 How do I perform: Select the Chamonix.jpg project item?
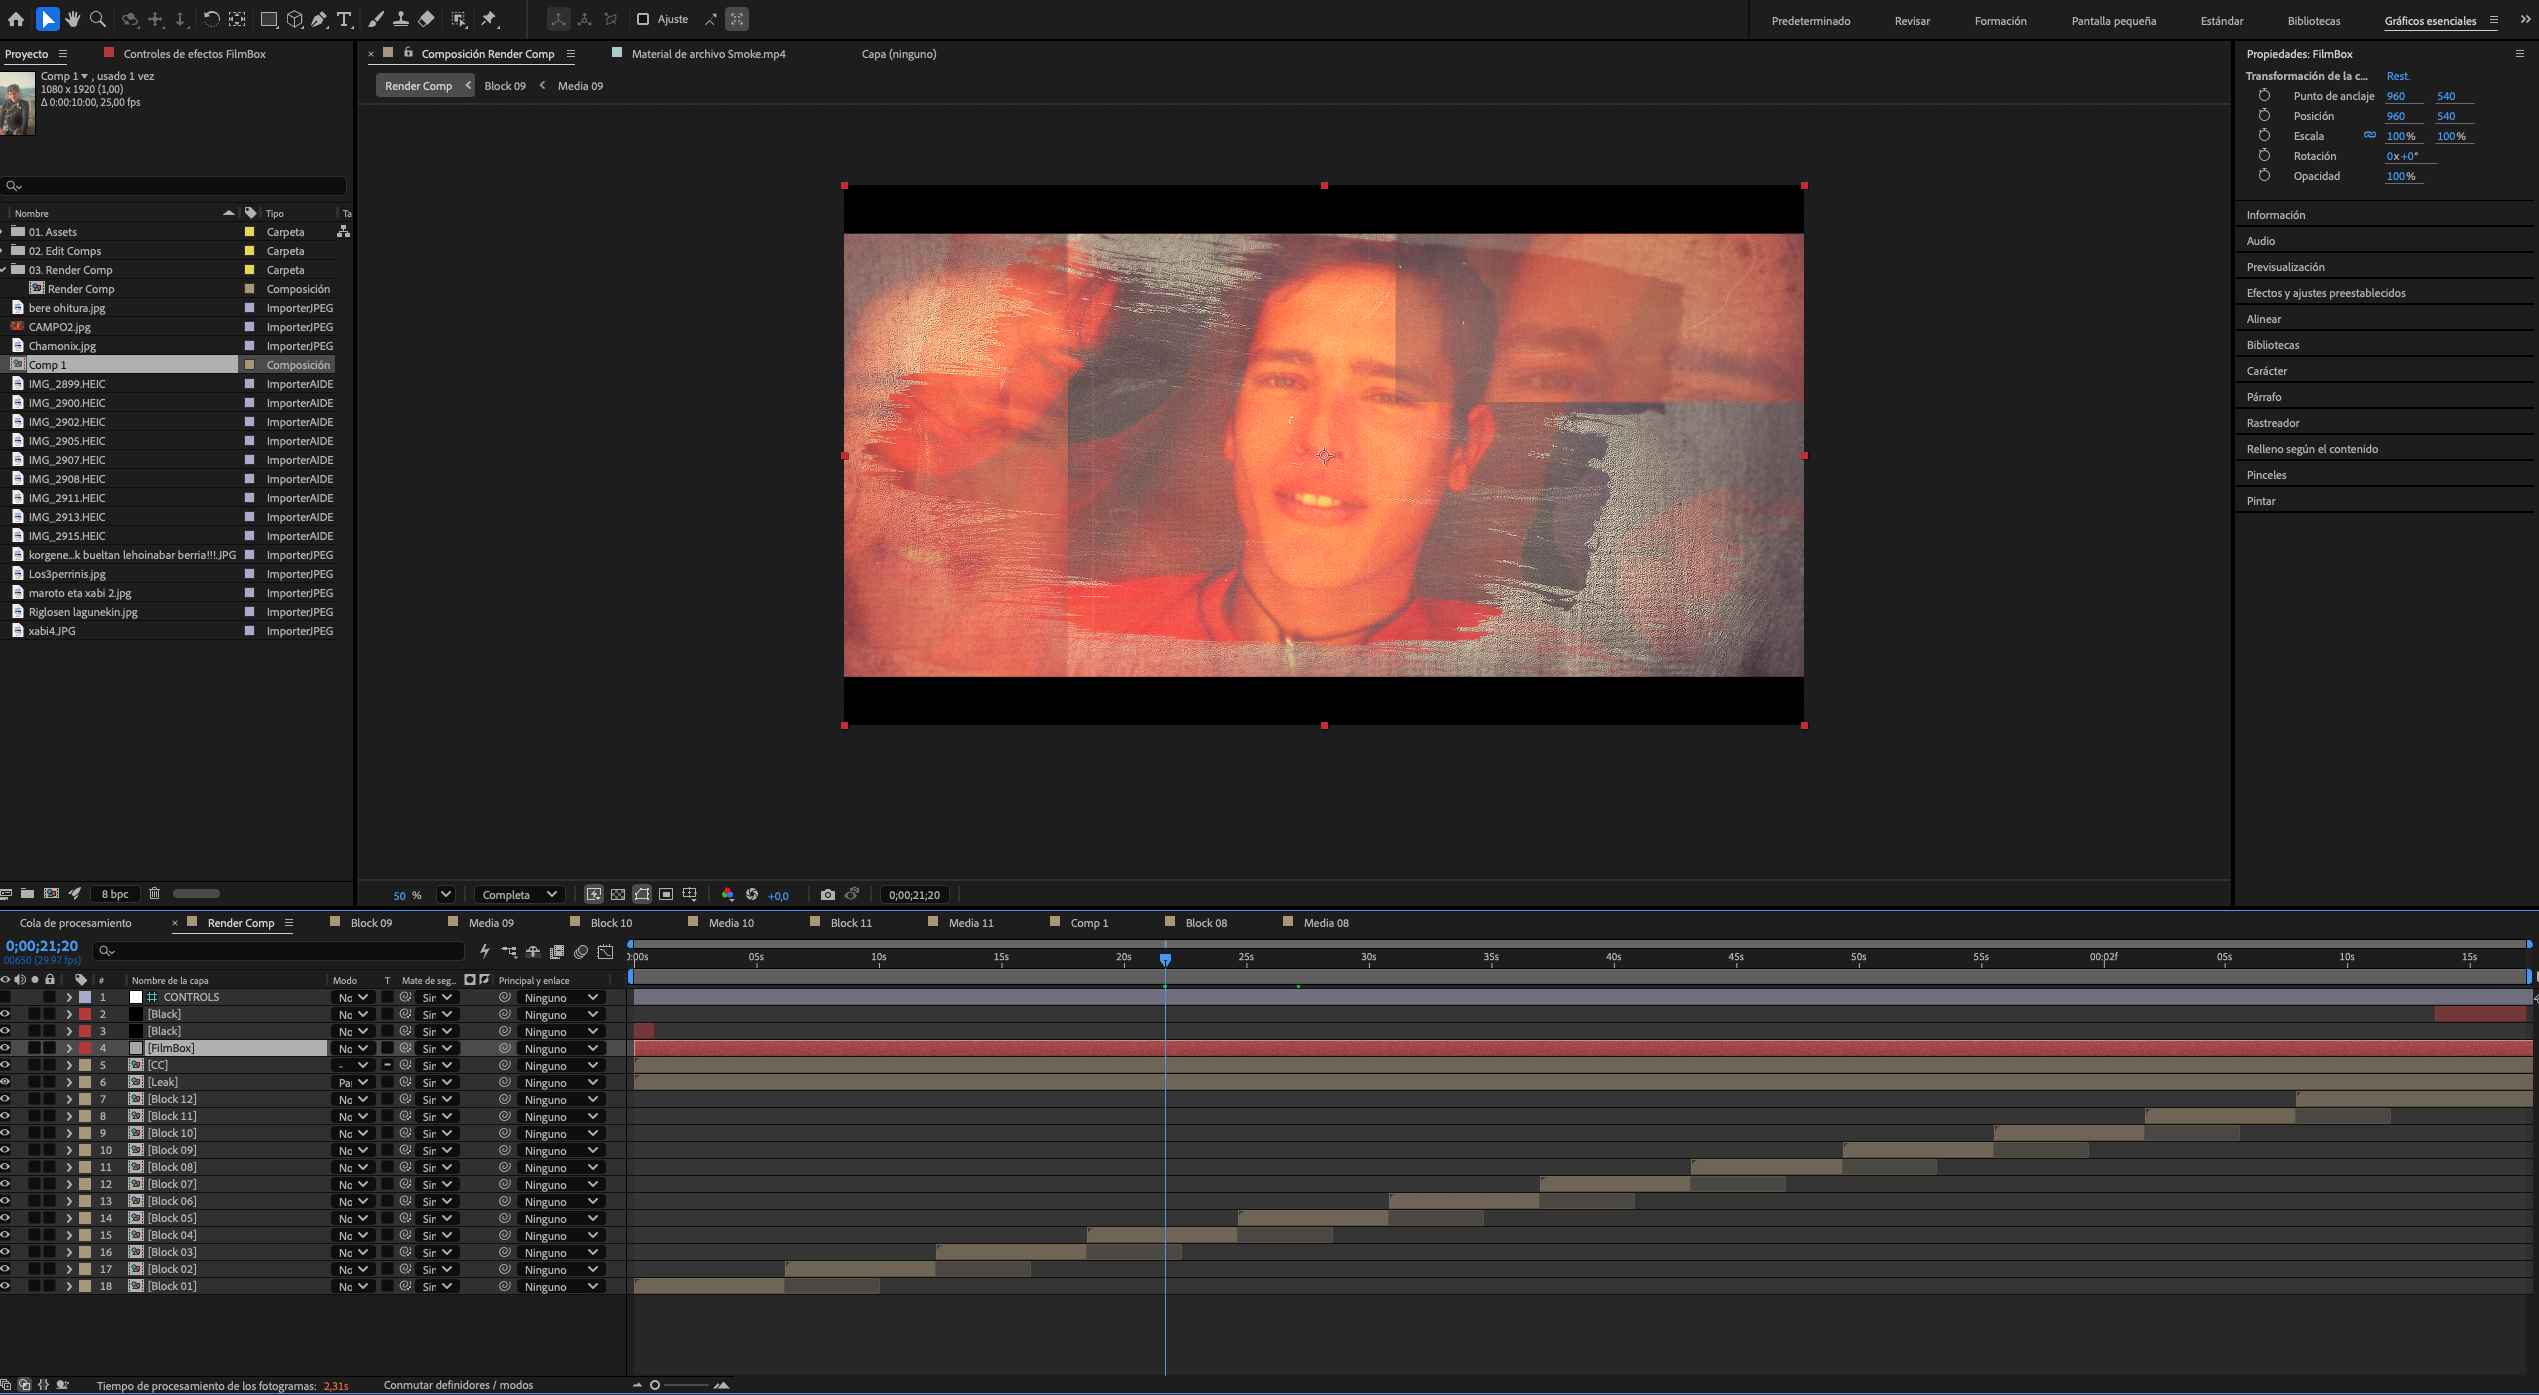[62, 346]
